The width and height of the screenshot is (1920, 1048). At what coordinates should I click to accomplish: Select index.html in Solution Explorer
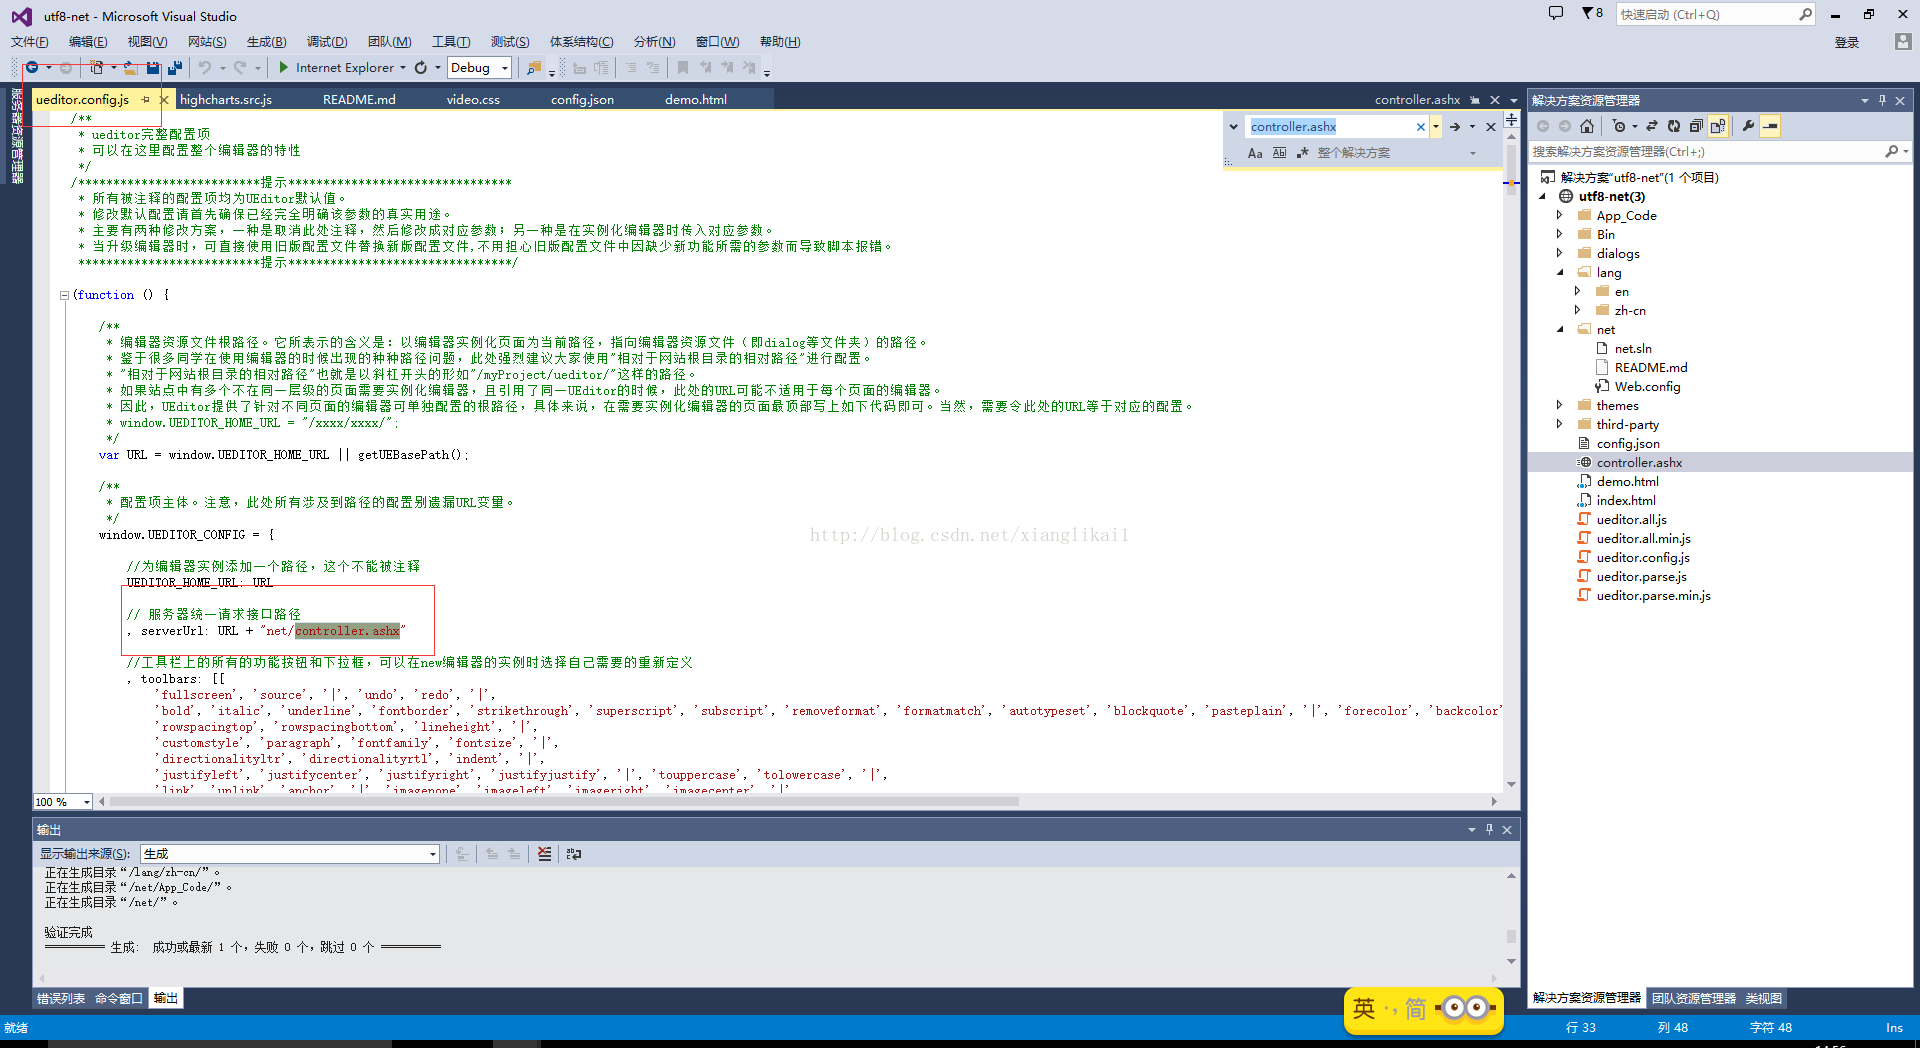(x=1626, y=500)
